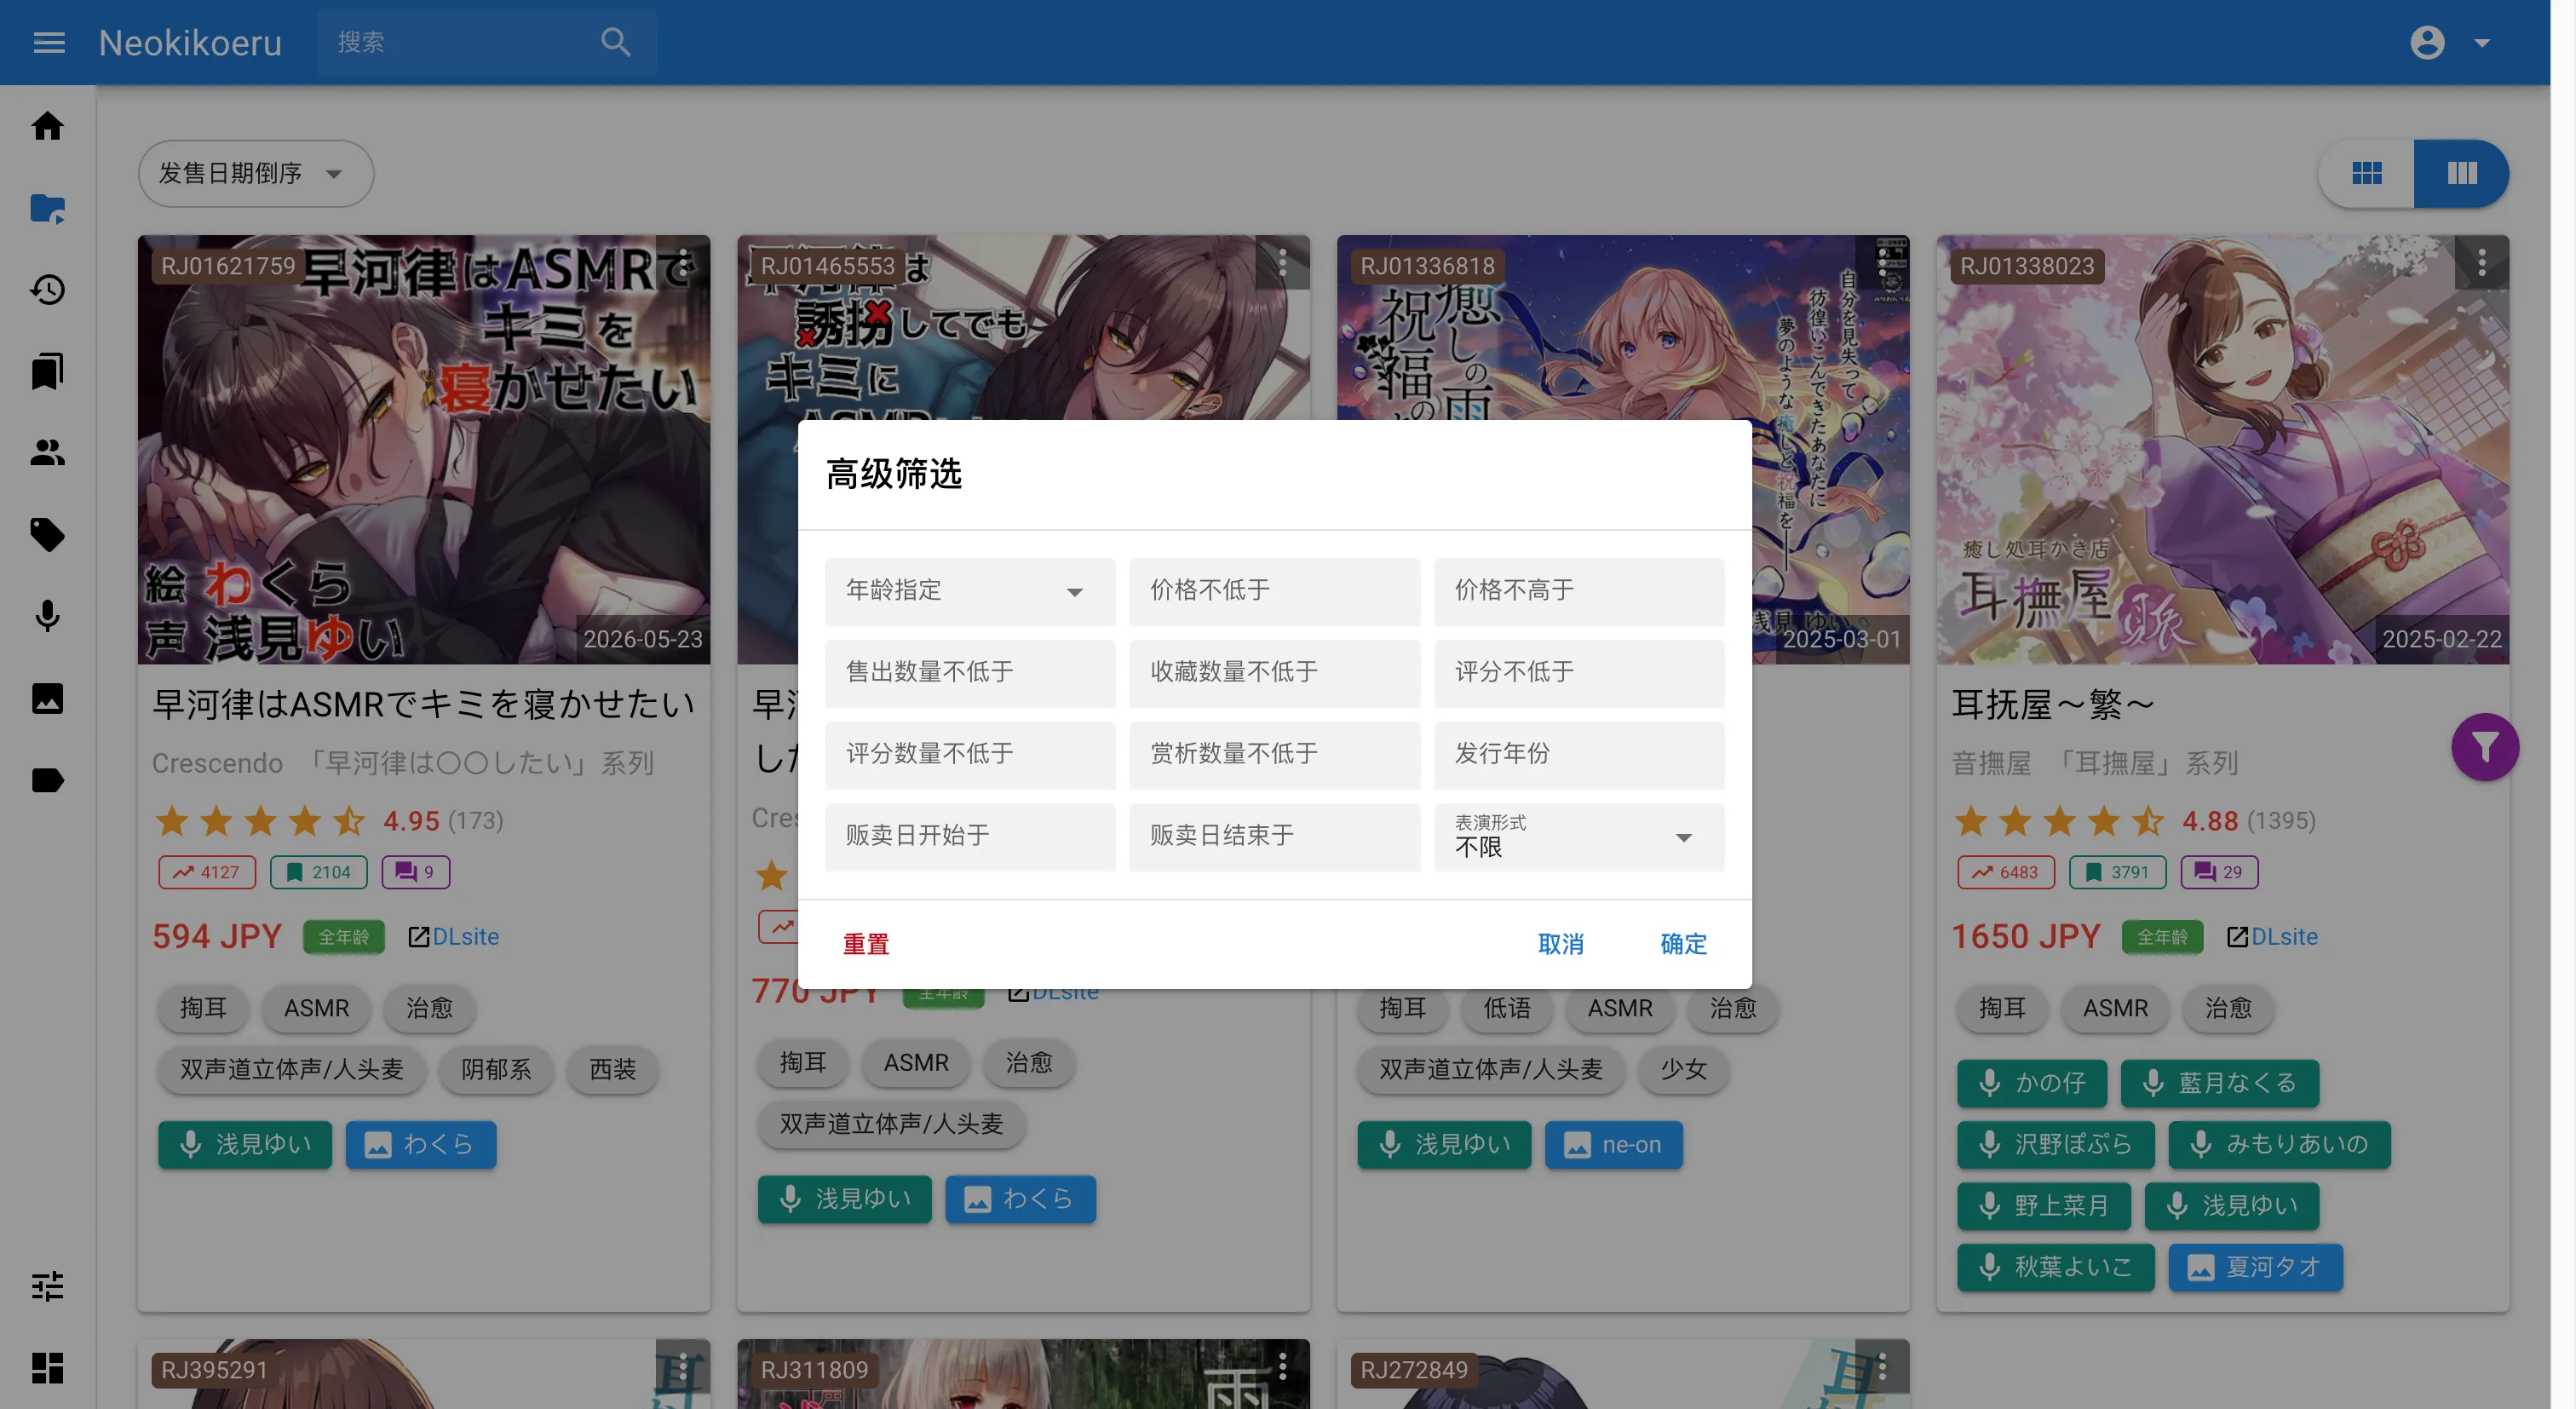Open the 发售日期倒序 sort dropdown
The image size is (2576, 1409).
click(x=256, y=173)
